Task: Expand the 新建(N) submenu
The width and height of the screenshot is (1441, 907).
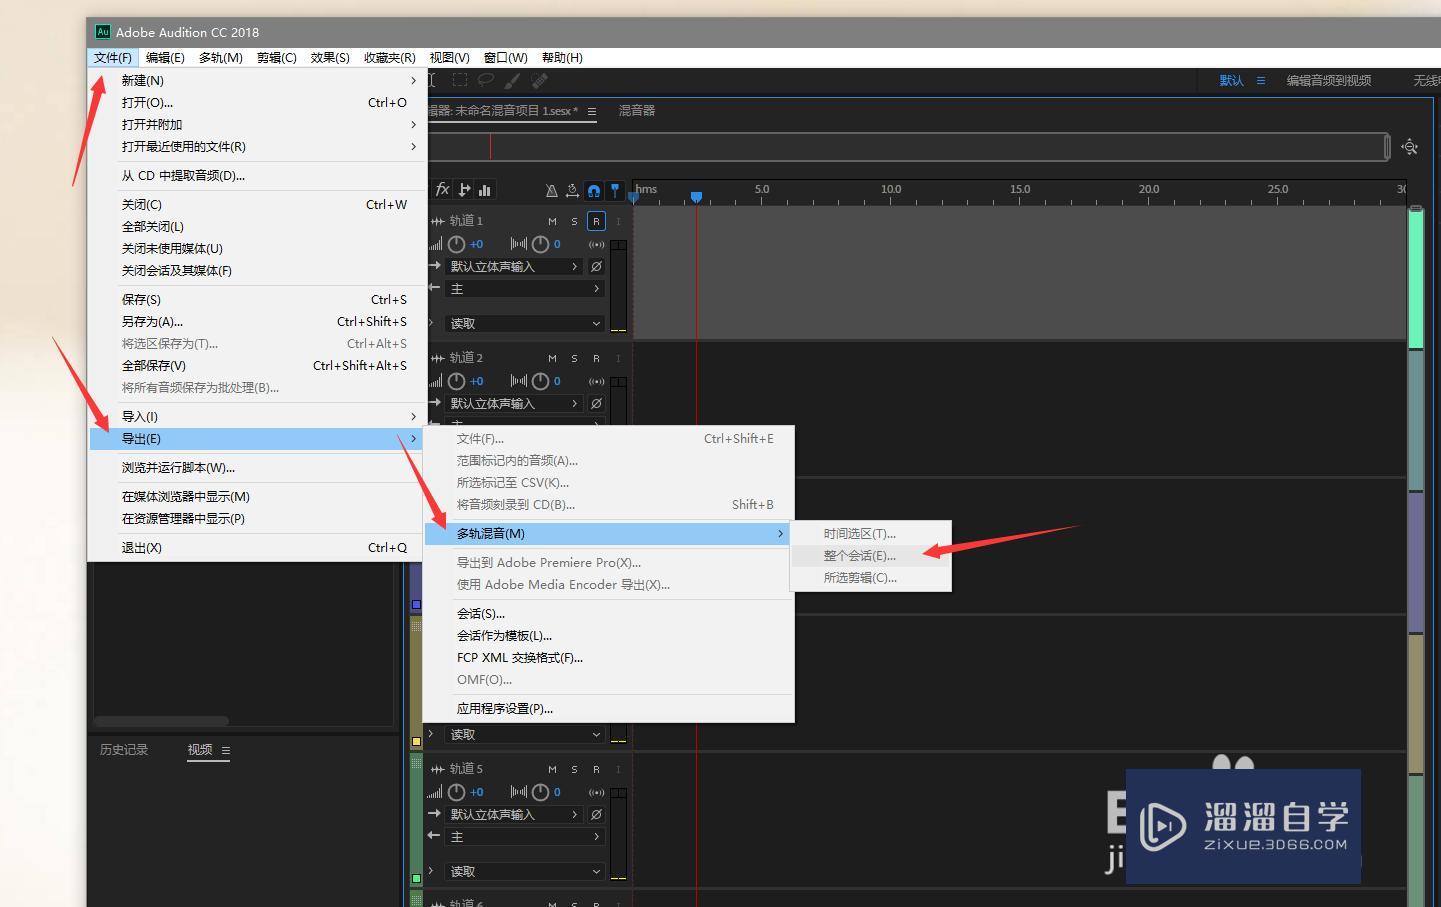Action: point(258,80)
